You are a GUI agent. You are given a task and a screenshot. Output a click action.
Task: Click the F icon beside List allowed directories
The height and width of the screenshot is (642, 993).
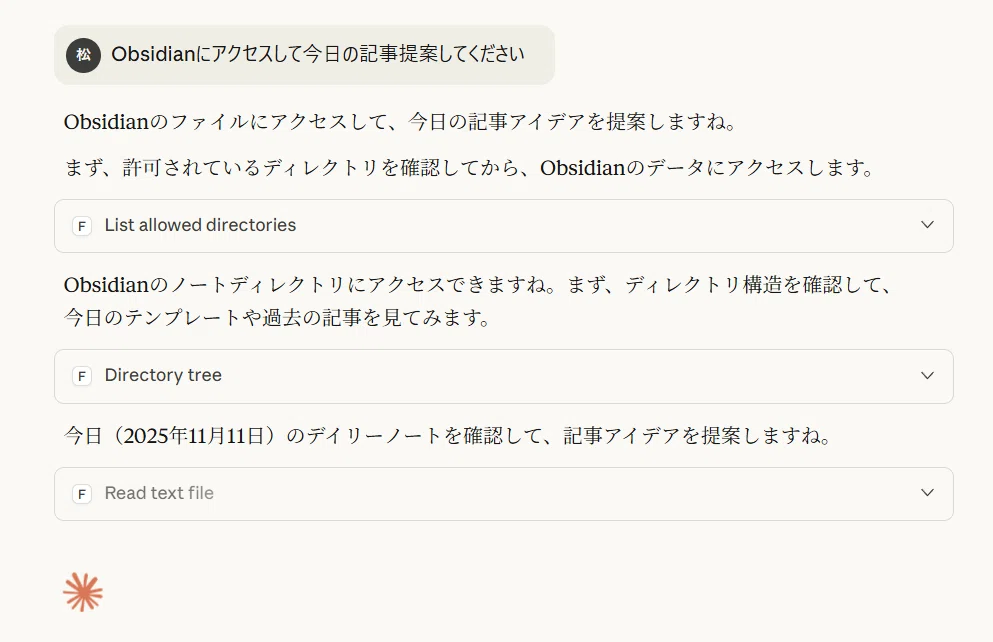tap(82, 226)
